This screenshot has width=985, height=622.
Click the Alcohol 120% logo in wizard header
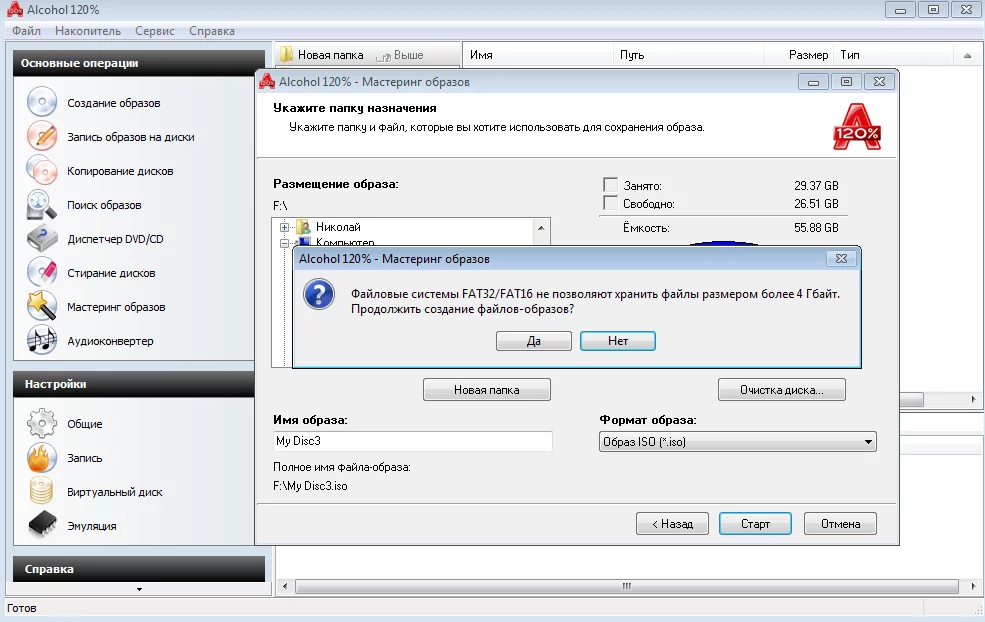[x=857, y=127]
